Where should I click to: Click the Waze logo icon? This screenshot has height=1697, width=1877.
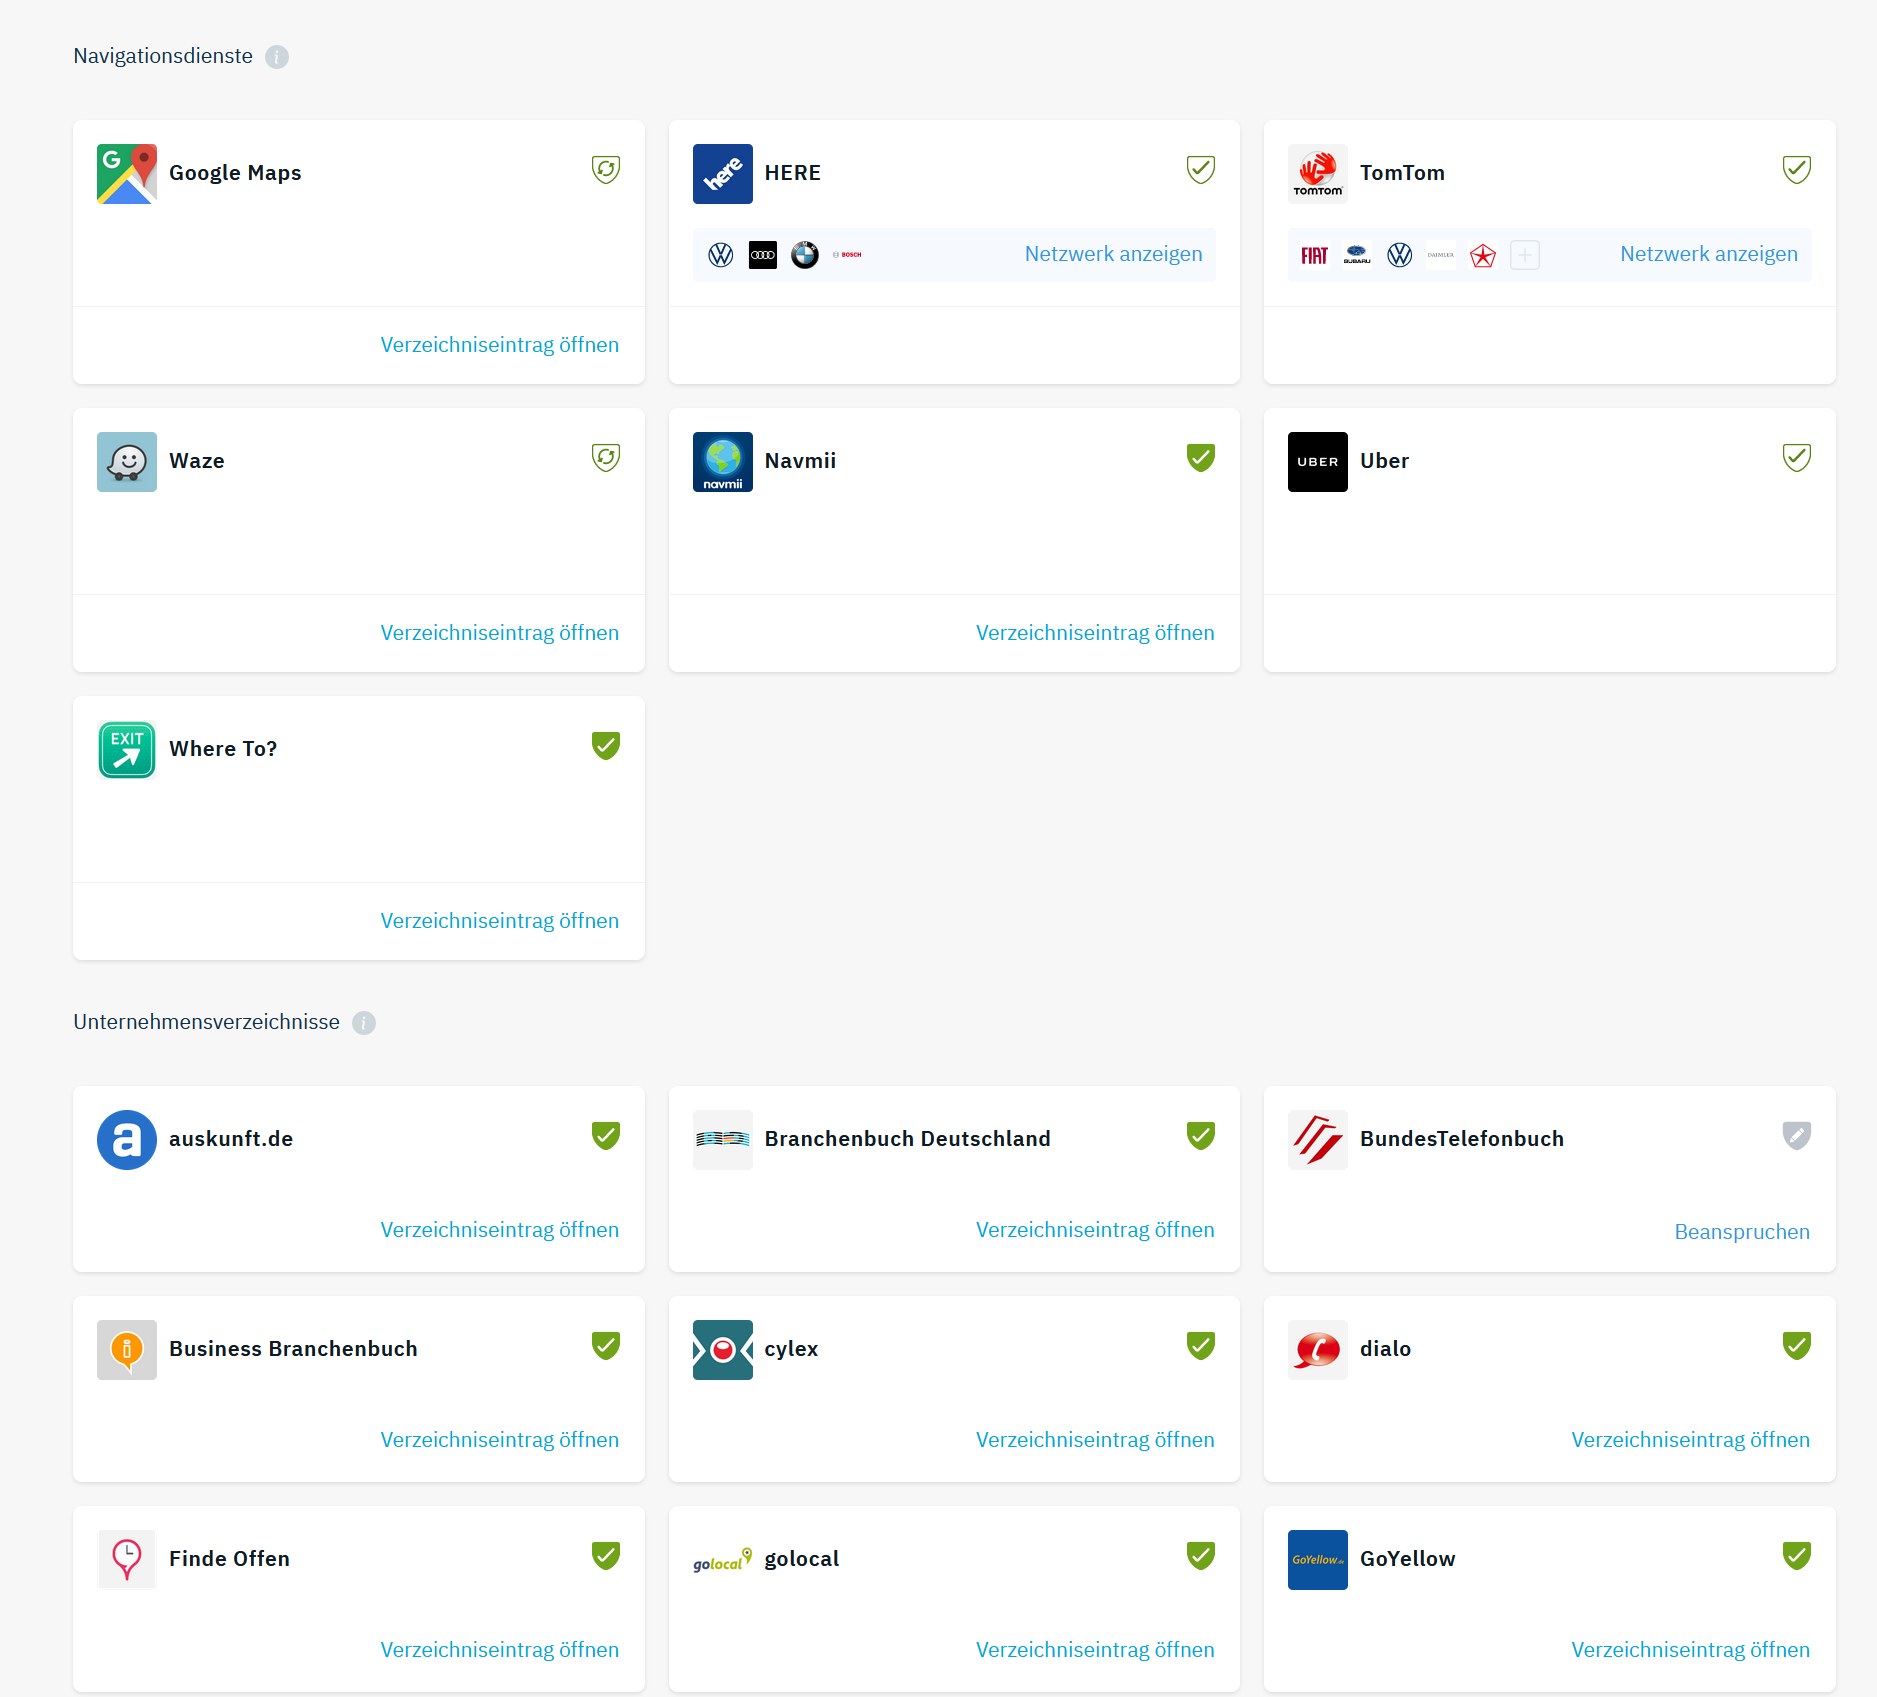127,462
